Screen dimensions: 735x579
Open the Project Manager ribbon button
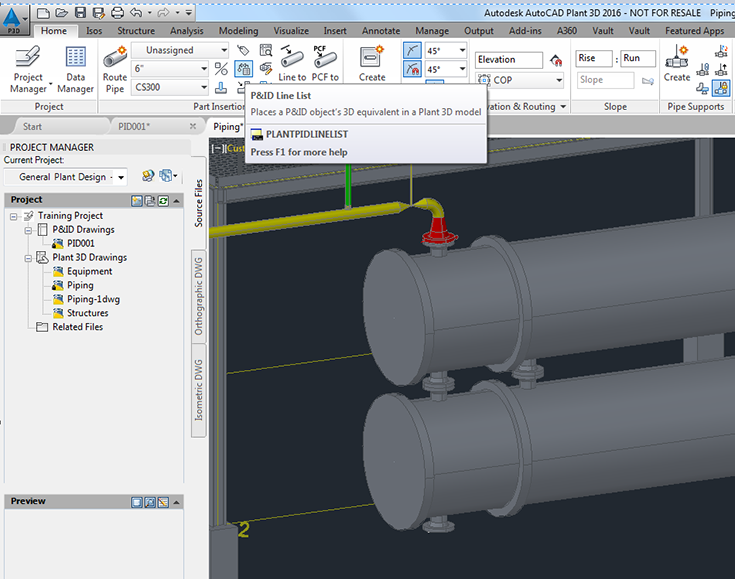point(28,69)
